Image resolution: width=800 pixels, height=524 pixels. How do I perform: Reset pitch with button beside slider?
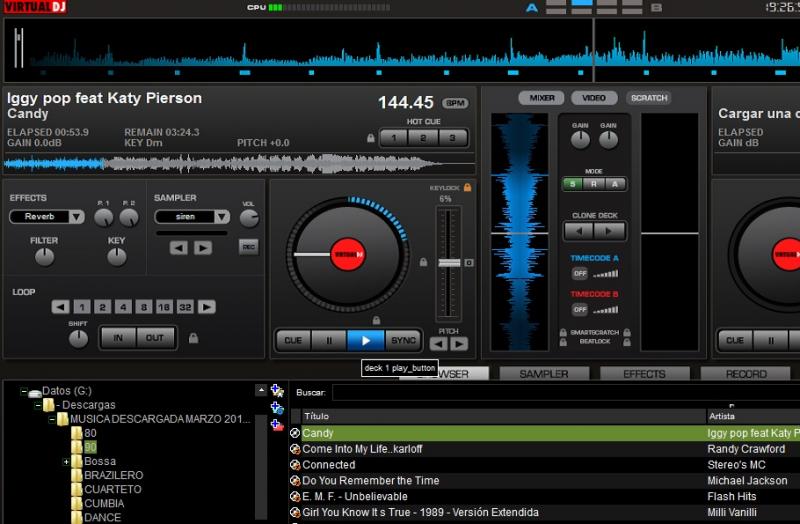(x=469, y=263)
